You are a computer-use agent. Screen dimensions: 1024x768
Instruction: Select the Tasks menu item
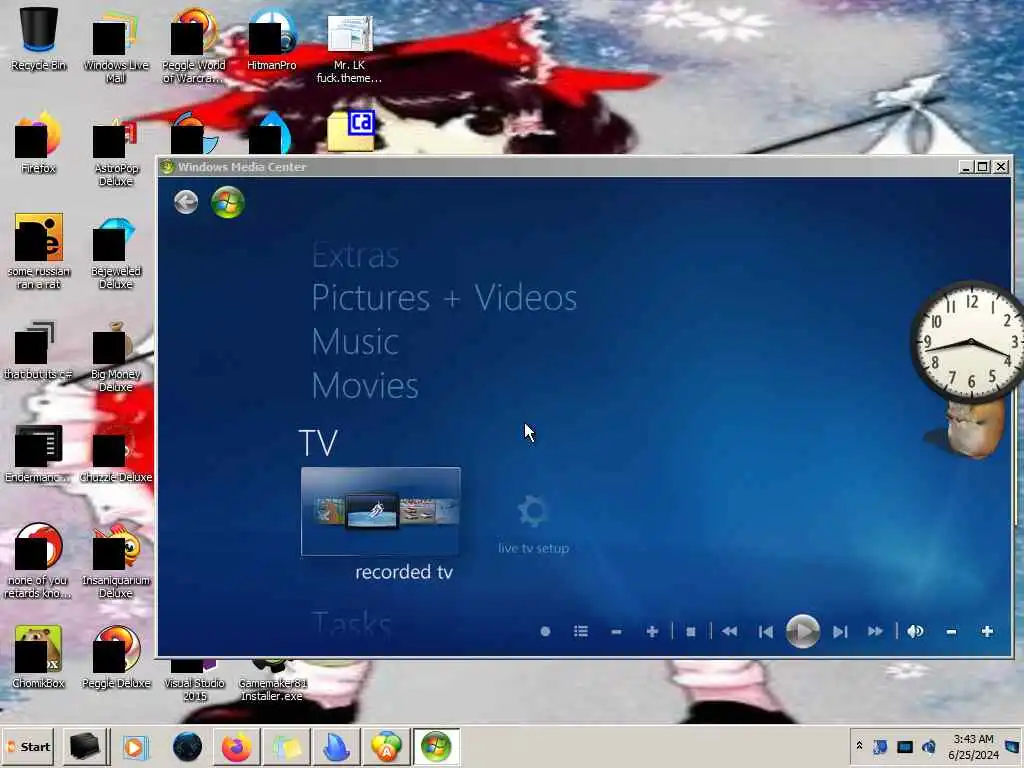point(351,624)
